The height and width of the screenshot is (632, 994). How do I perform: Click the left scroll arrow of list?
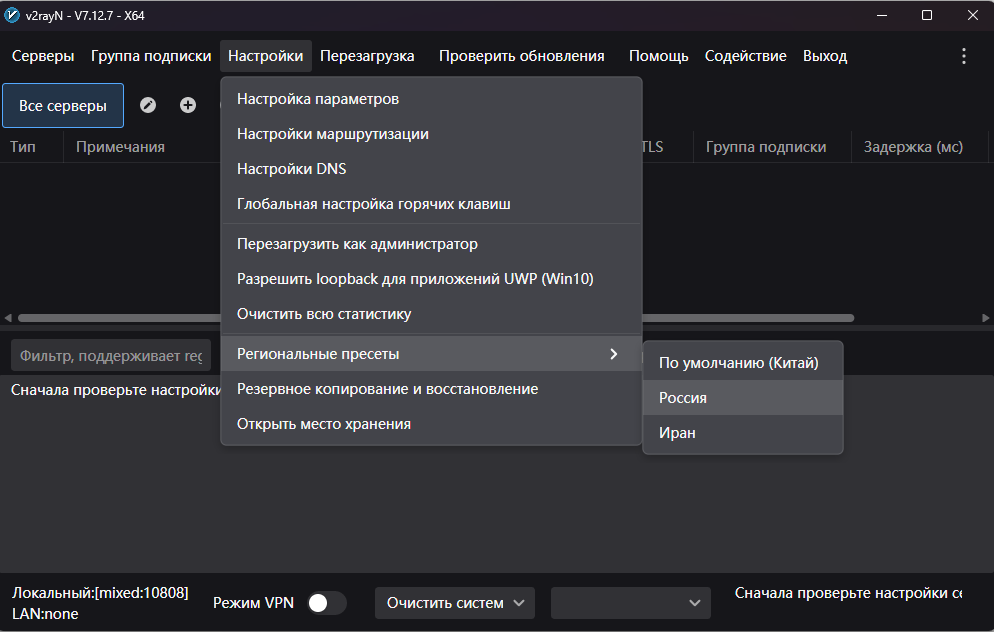[x=8, y=318]
